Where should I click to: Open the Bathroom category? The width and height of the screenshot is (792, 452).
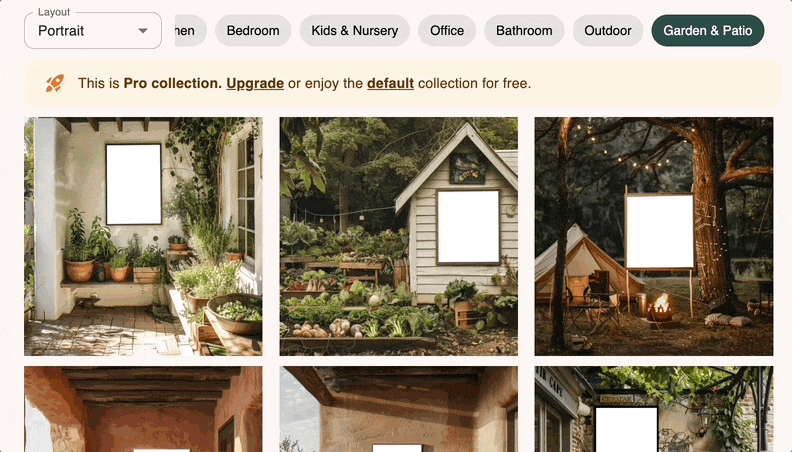(x=524, y=31)
